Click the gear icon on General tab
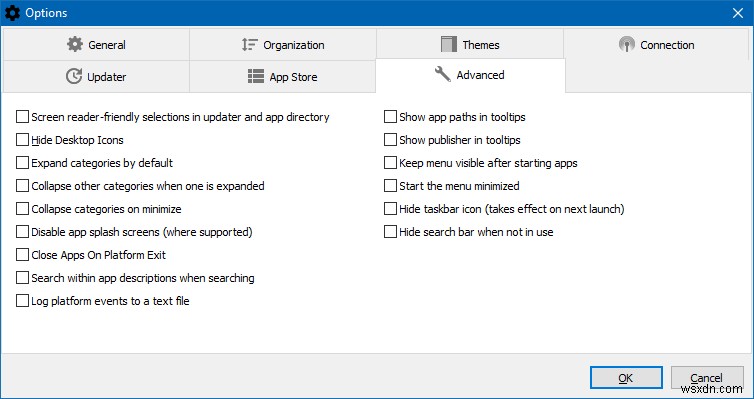This screenshot has width=754, height=399. 75,44
